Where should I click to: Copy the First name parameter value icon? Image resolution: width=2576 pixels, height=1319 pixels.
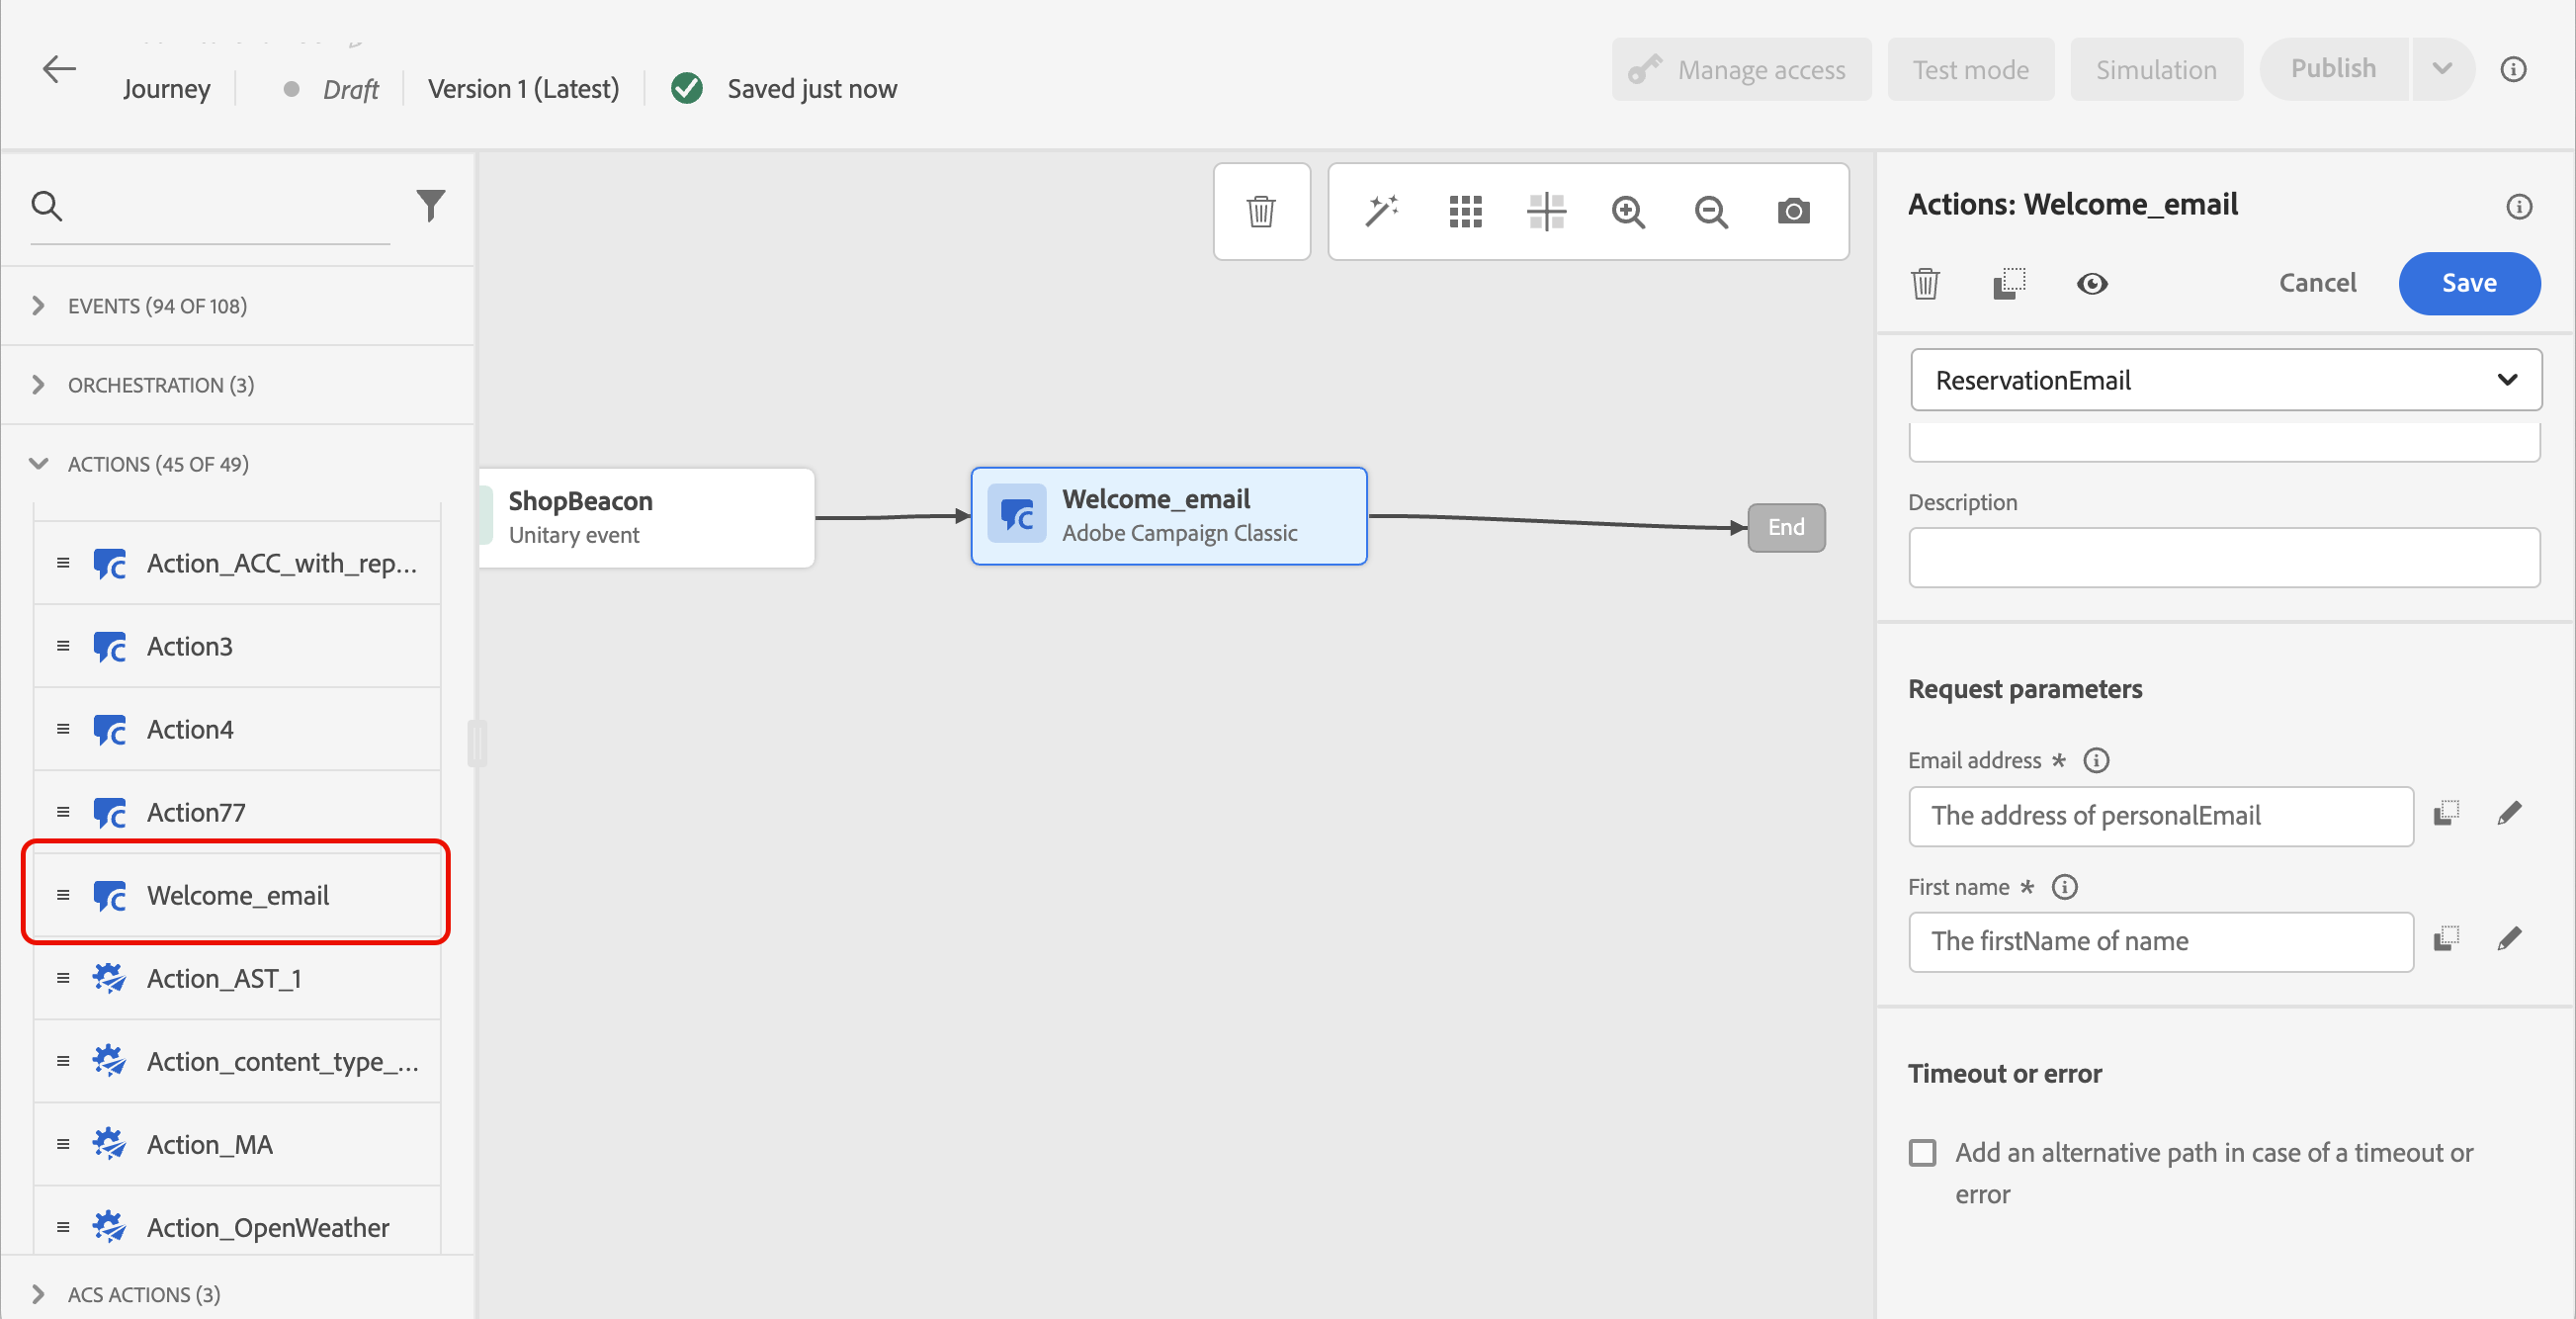point(2446,939)
